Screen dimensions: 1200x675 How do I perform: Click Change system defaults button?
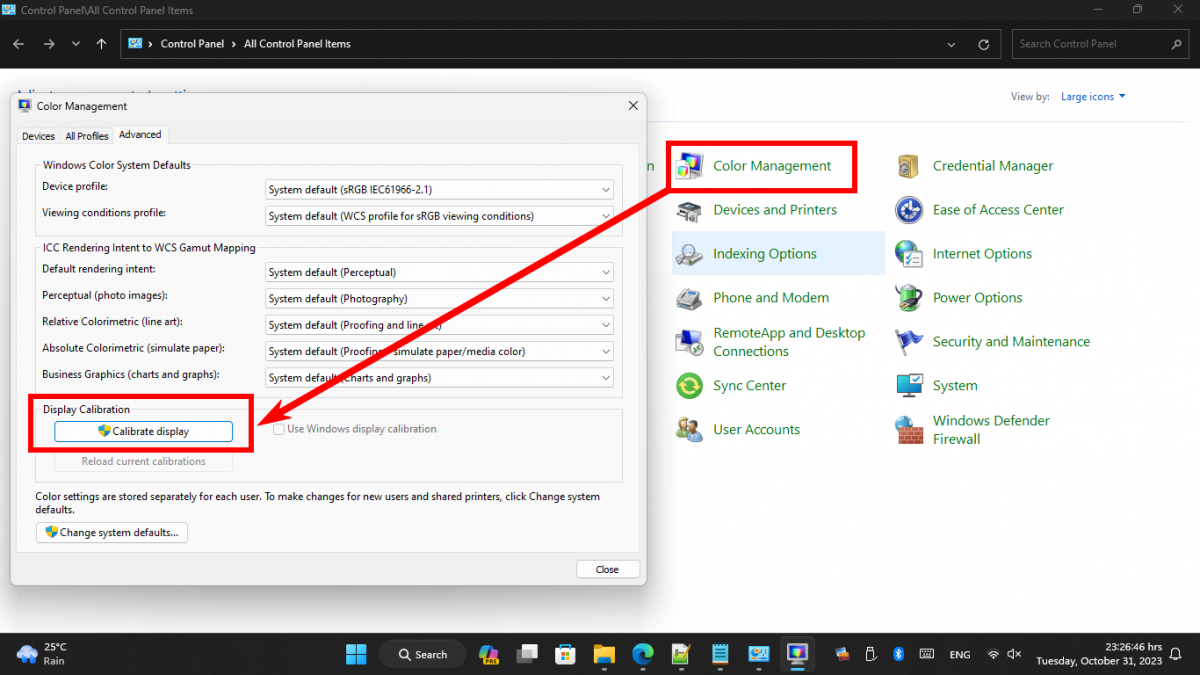[112, 532]
